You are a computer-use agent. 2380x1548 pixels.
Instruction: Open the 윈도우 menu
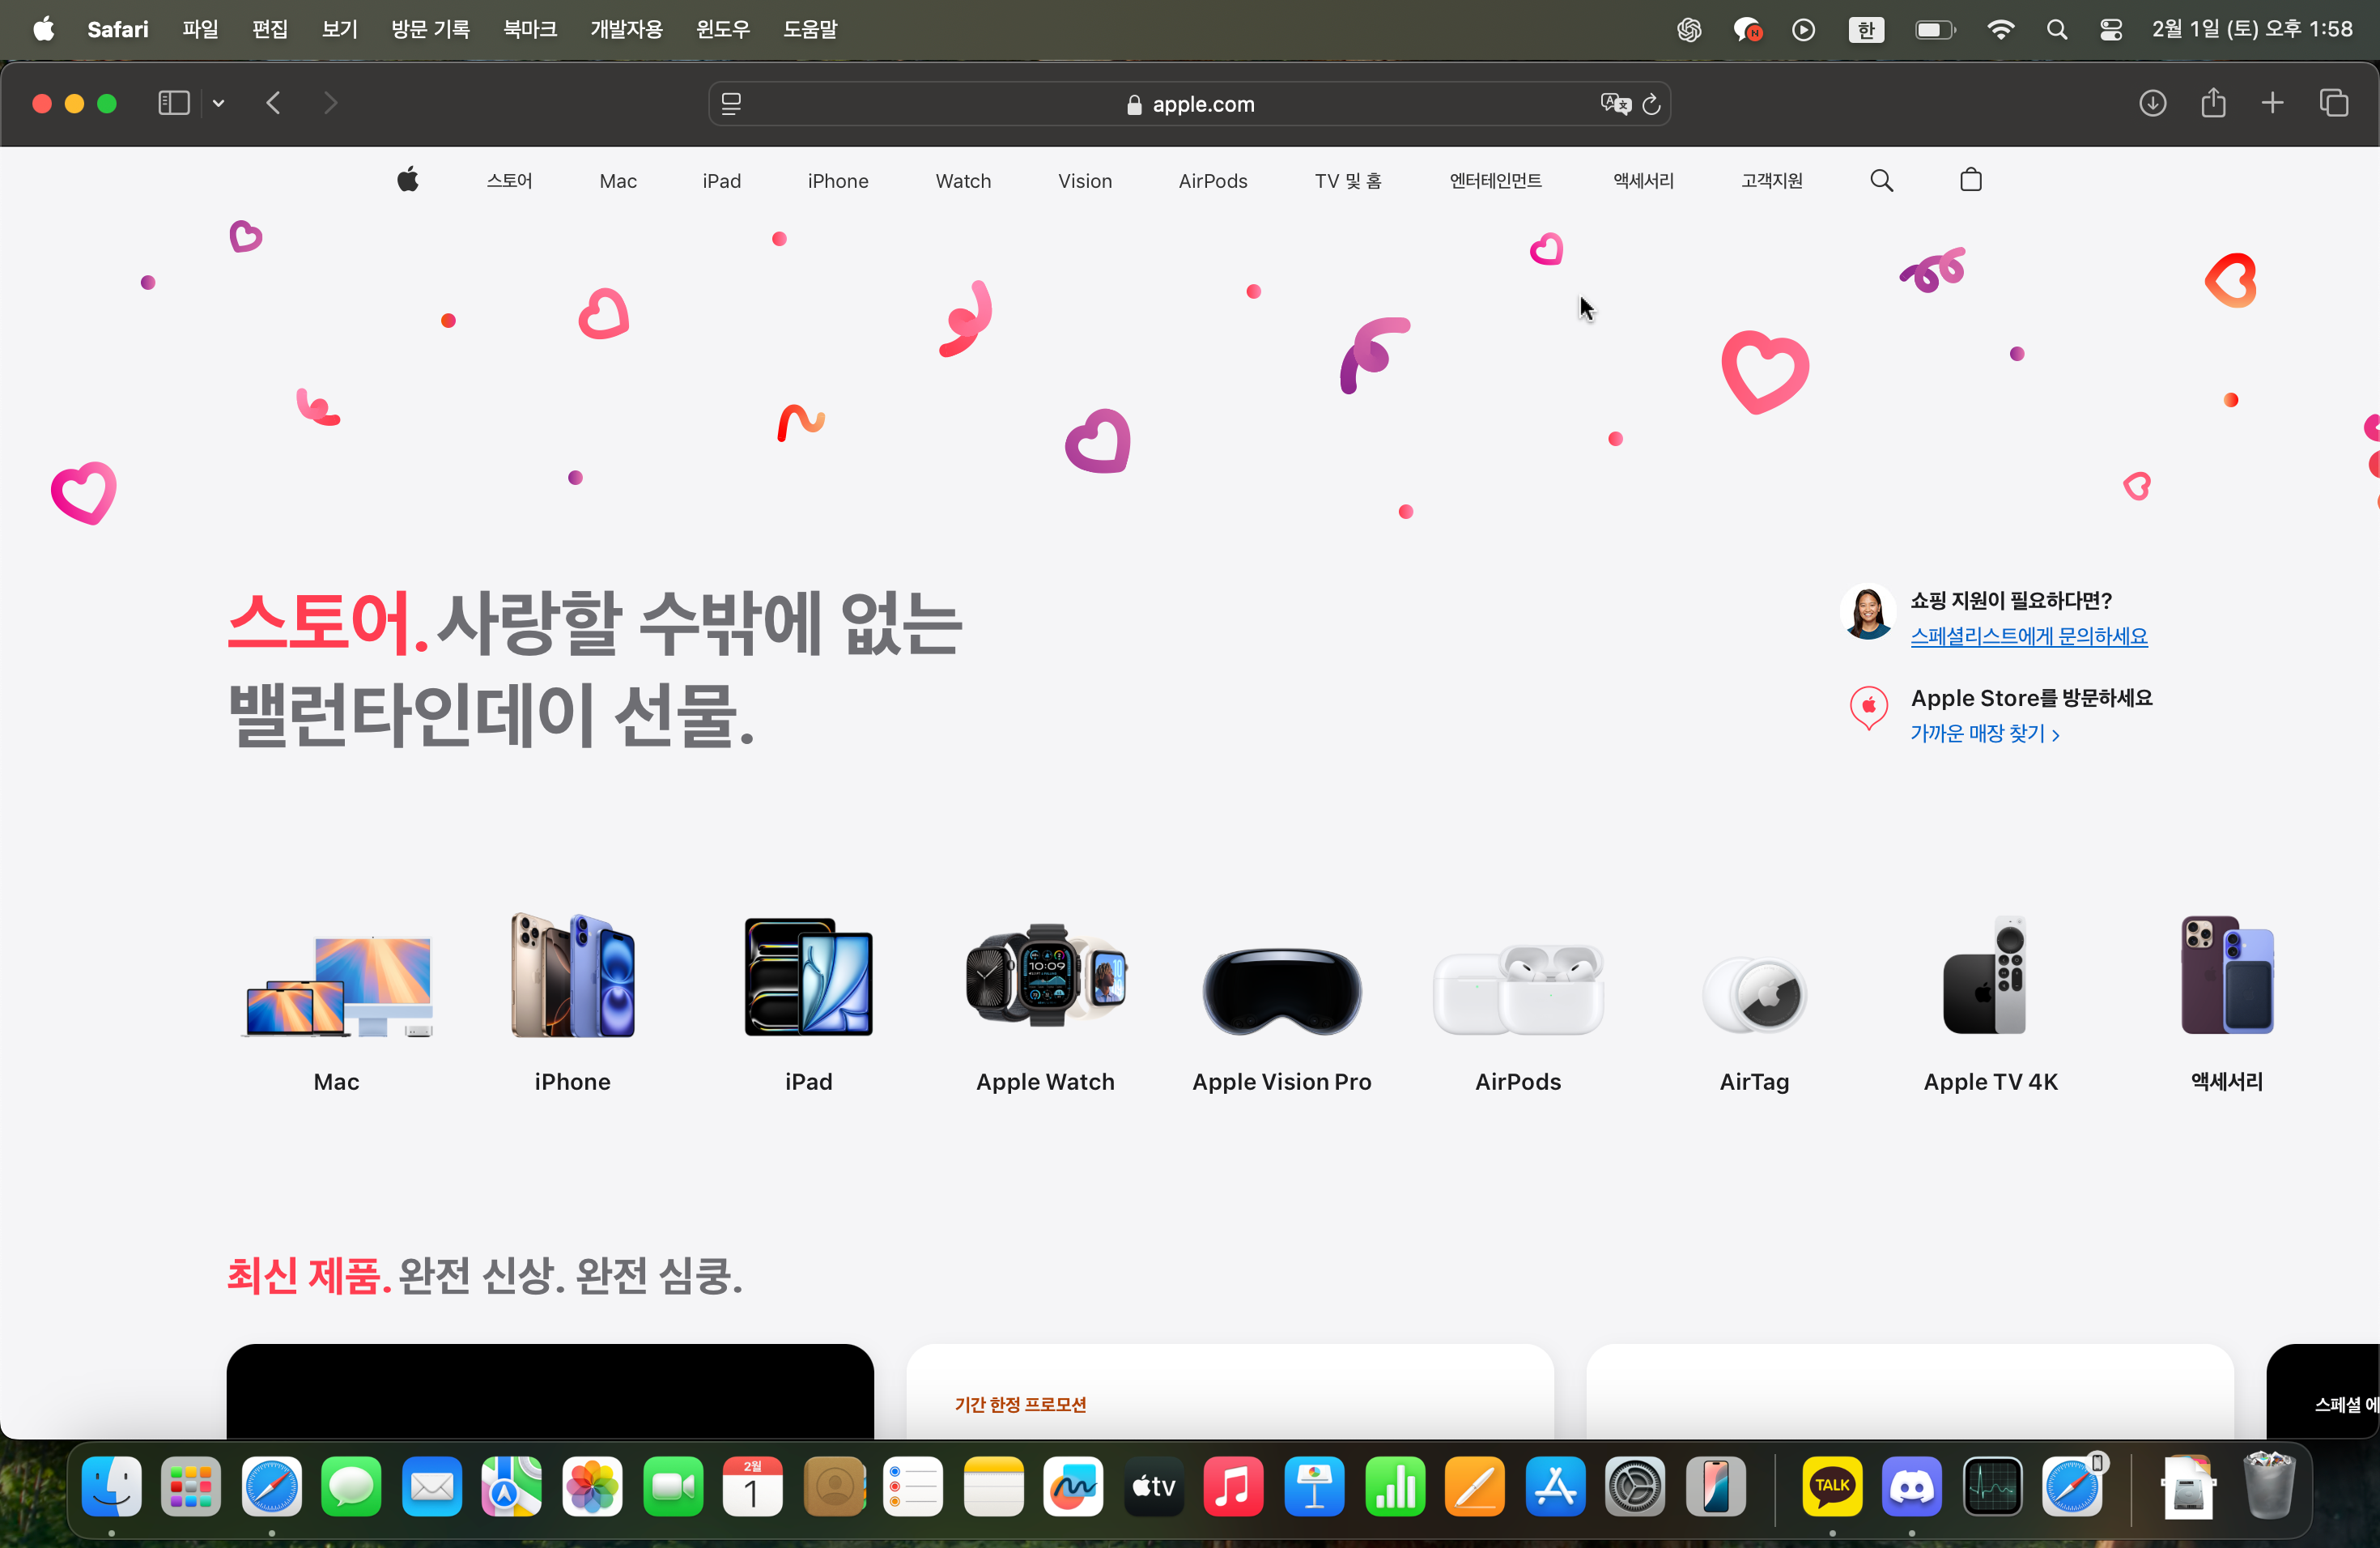click(x=723, y=29)
